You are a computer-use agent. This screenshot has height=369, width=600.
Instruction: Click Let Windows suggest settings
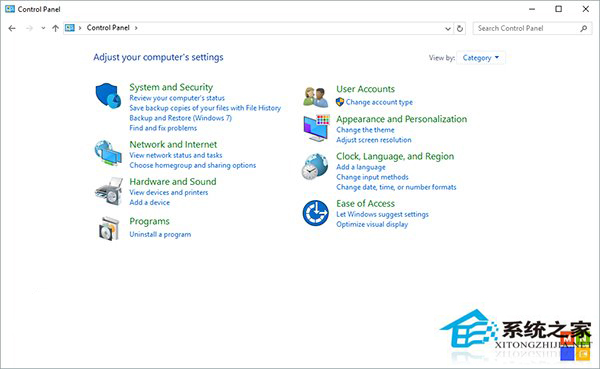coord(382,214)
